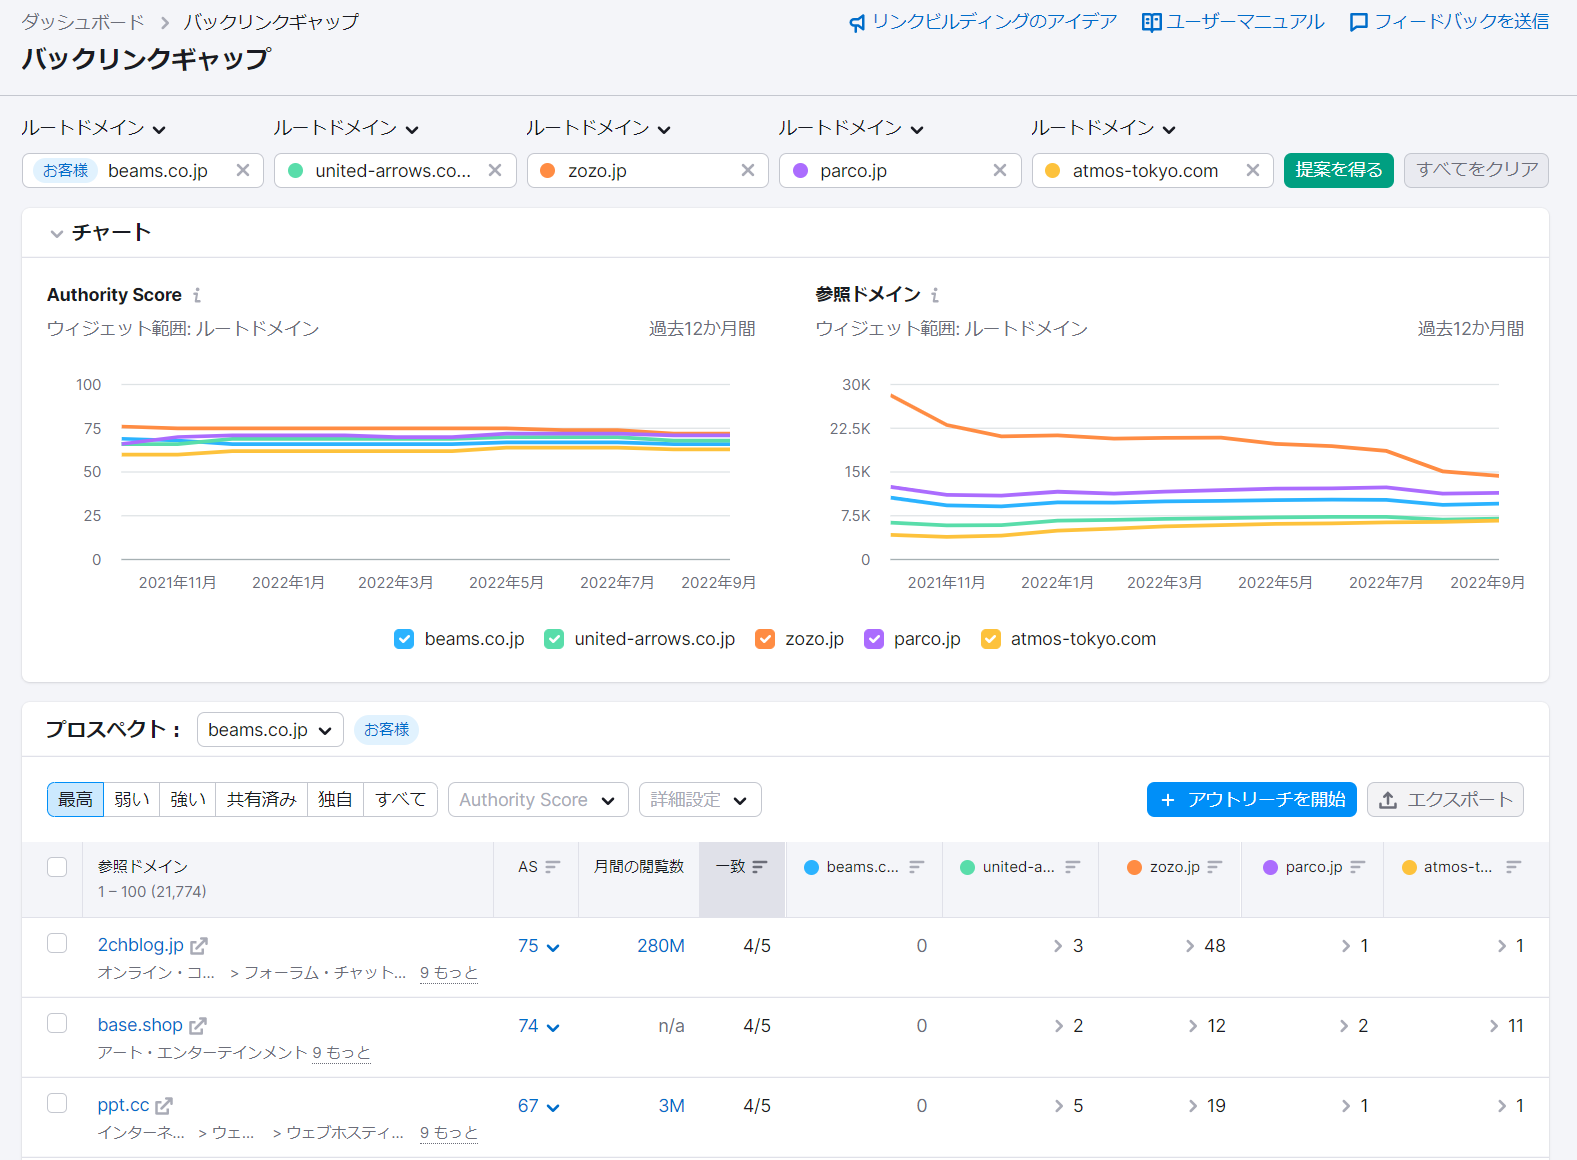Image resolution: width=1577 pixels, height=1160 pixels.
Task: Expand AS 67 details for ppt.cc
Action: 539,1106
